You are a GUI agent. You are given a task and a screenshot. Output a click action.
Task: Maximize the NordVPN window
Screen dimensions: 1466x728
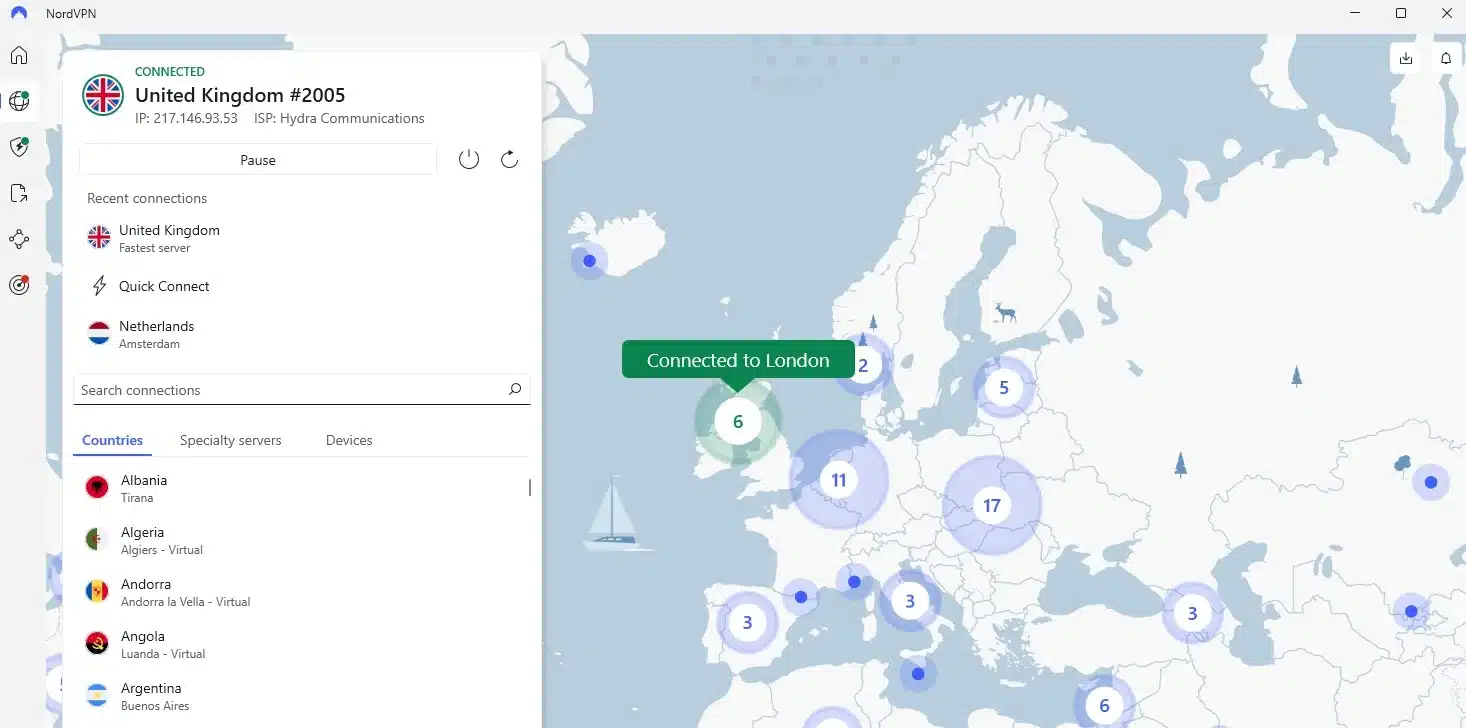1401,13
